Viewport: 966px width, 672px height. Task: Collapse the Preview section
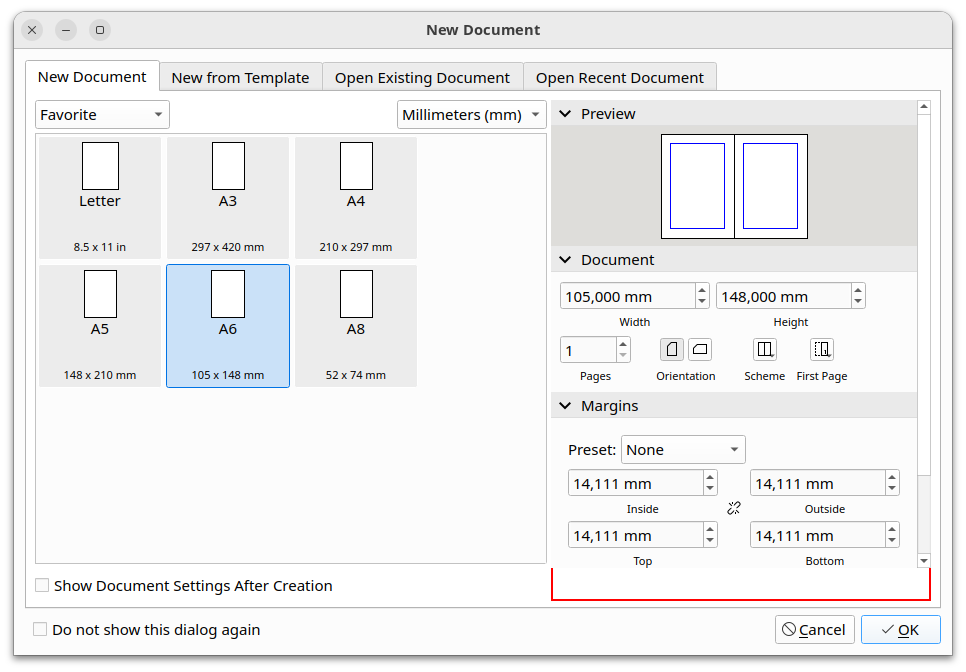pyautogui.click(x=565, y=114)
